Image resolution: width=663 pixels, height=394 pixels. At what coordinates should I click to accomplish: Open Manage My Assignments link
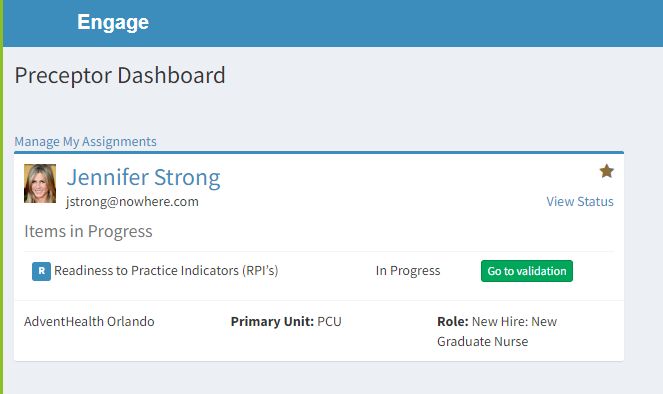point(85,141)
